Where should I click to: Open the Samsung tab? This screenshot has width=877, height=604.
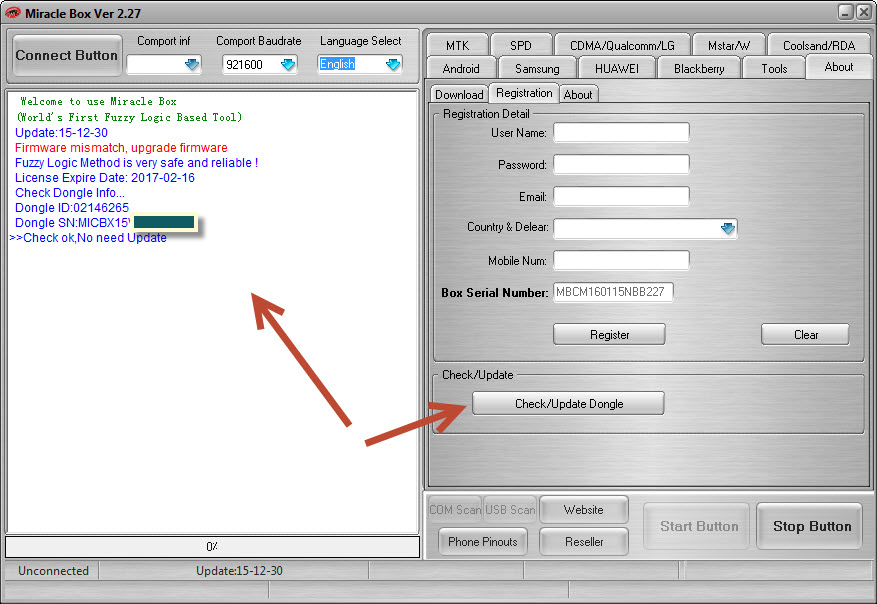click(537, 68)
